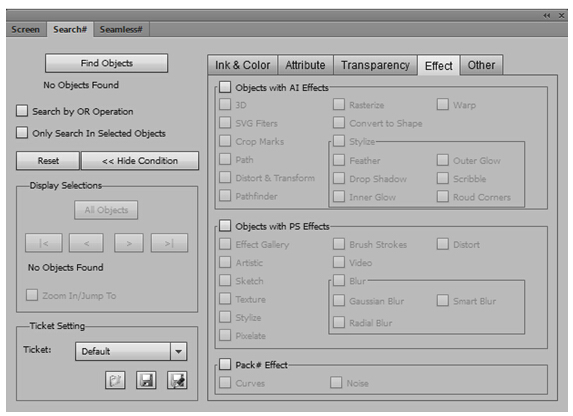Image resolution: width=573 pixels, height=416 pixels.
Task: Go to next found object arrow
Action: click(129, 243)
